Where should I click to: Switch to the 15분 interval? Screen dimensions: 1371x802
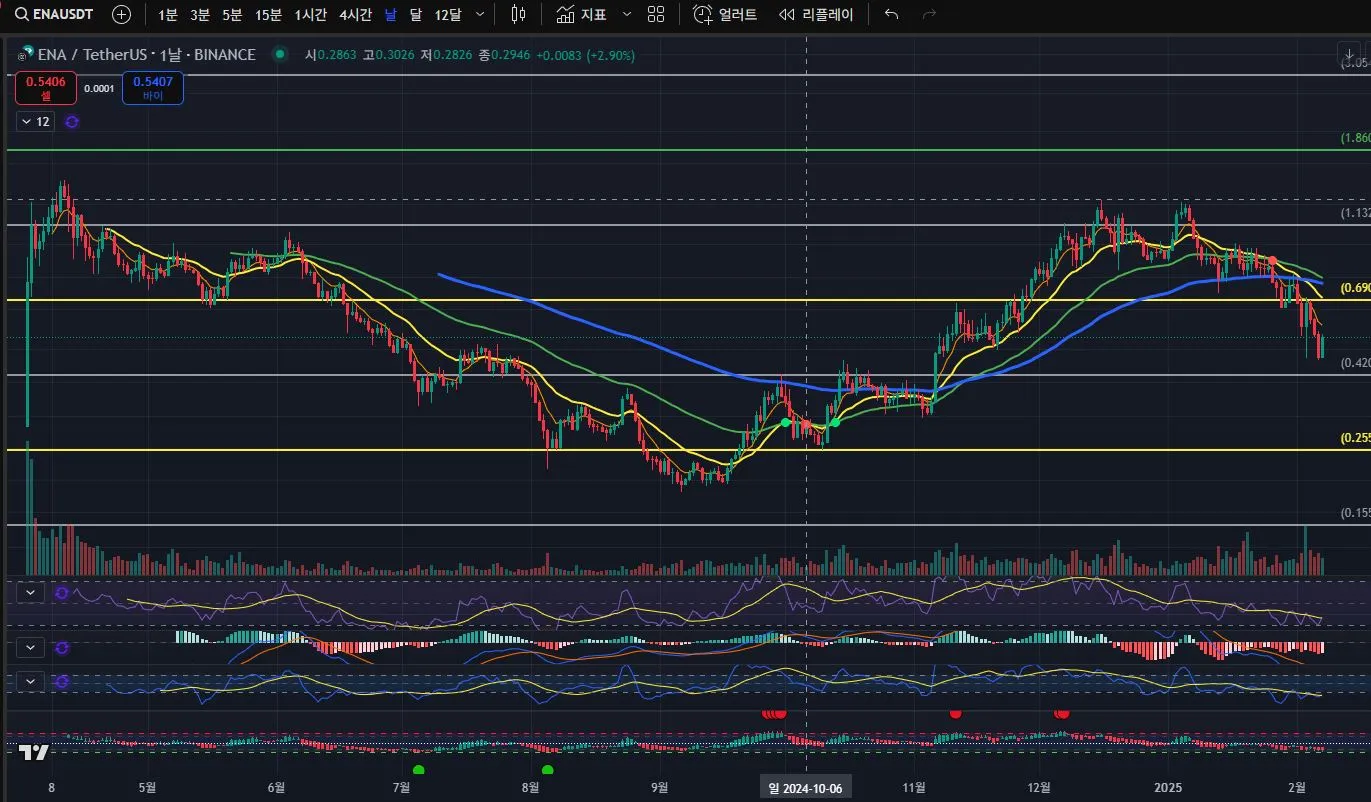268,15
